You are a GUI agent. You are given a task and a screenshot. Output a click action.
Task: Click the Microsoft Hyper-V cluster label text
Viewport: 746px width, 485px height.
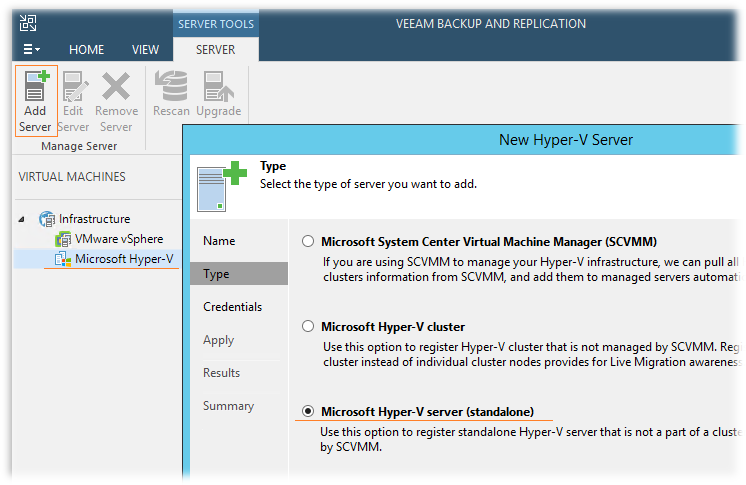pos(393,327)
